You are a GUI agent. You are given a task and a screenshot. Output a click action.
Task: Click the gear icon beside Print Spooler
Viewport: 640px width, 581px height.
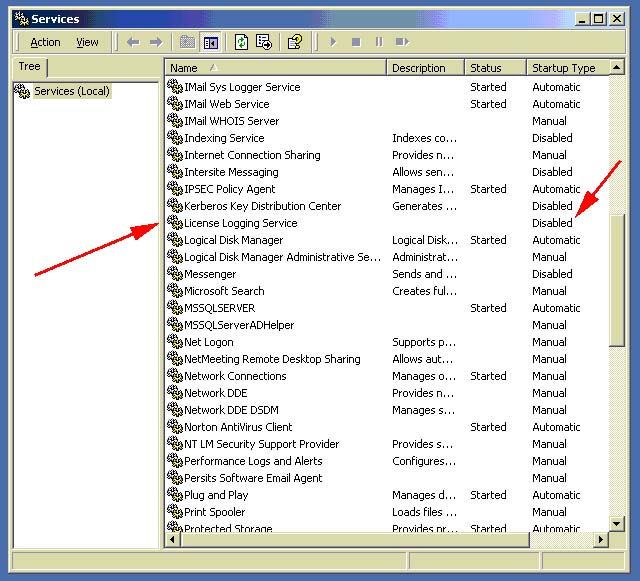pyautogui.click(x=175, y=512)
